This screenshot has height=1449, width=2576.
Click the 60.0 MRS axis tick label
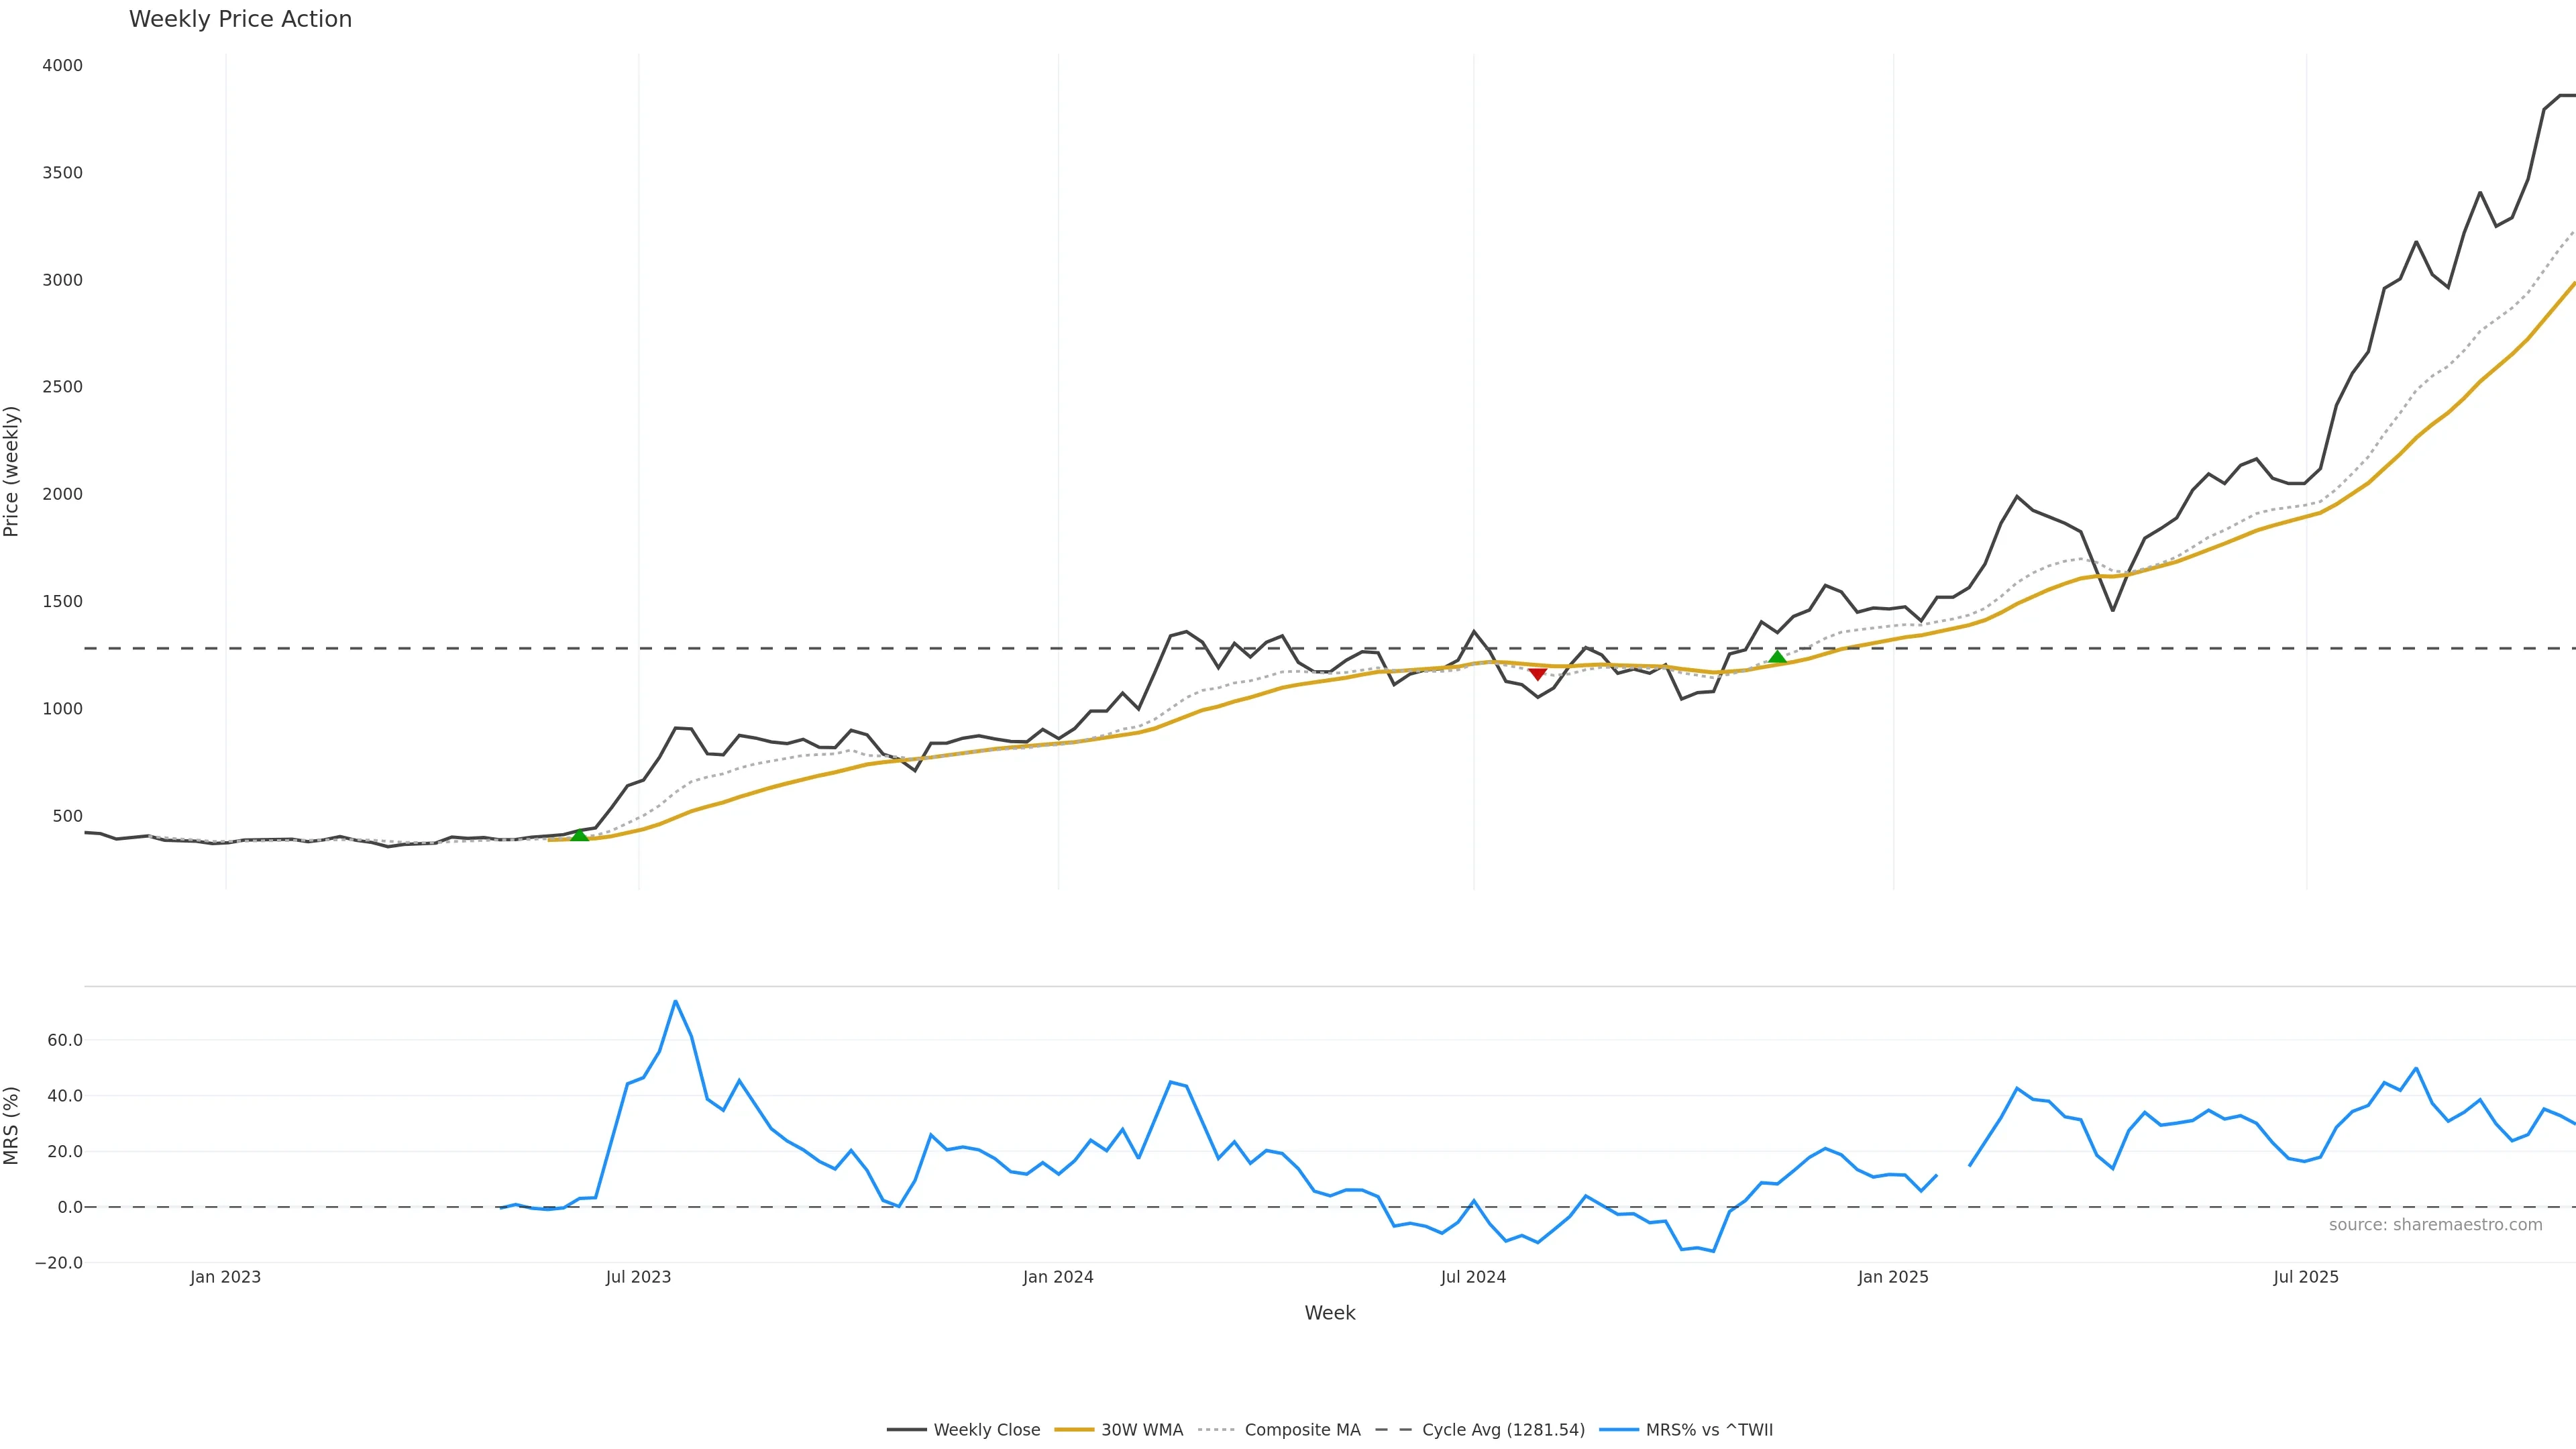coord(65,1040)
